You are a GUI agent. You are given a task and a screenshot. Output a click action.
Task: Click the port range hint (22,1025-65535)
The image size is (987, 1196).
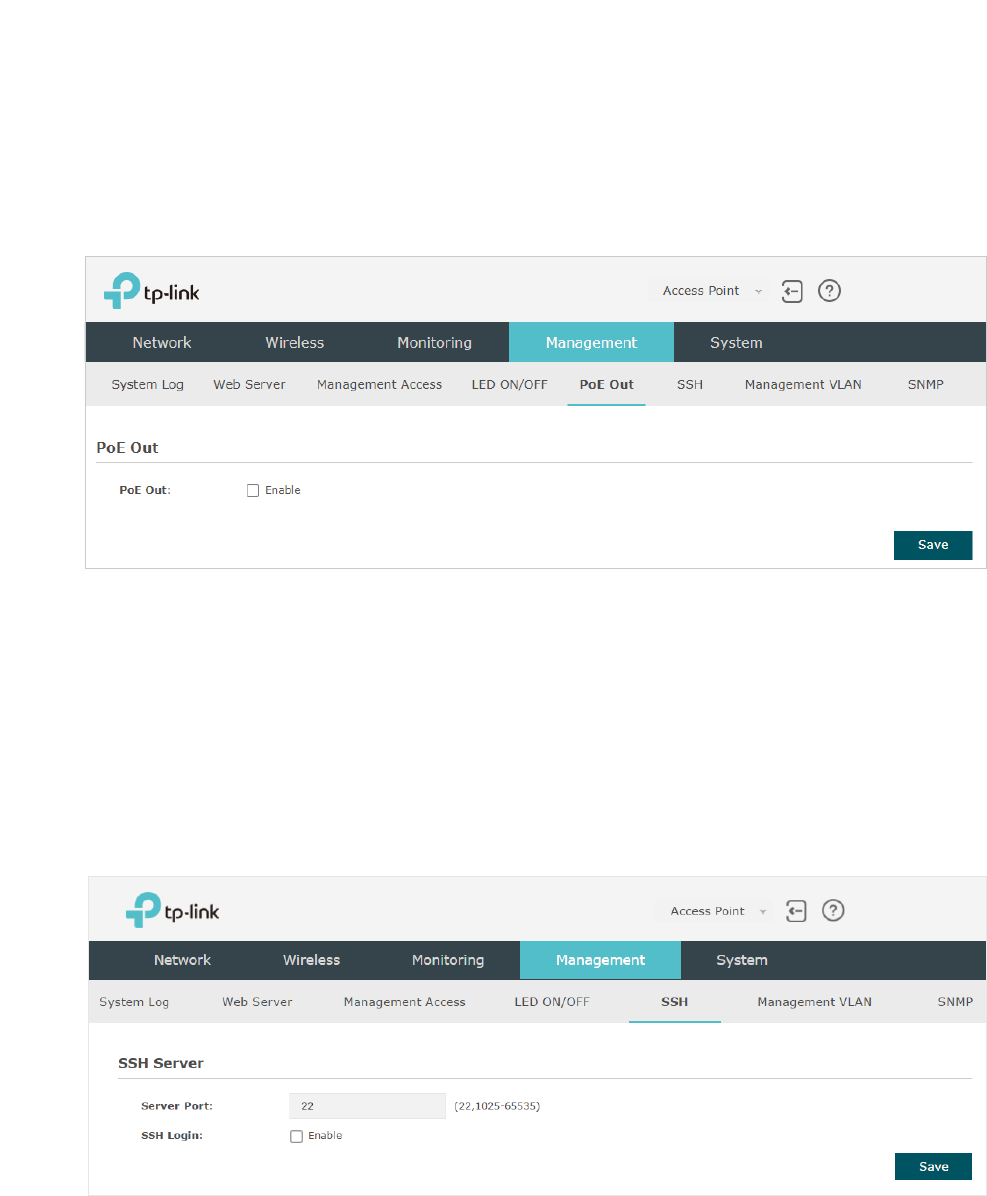[497, 1106]
